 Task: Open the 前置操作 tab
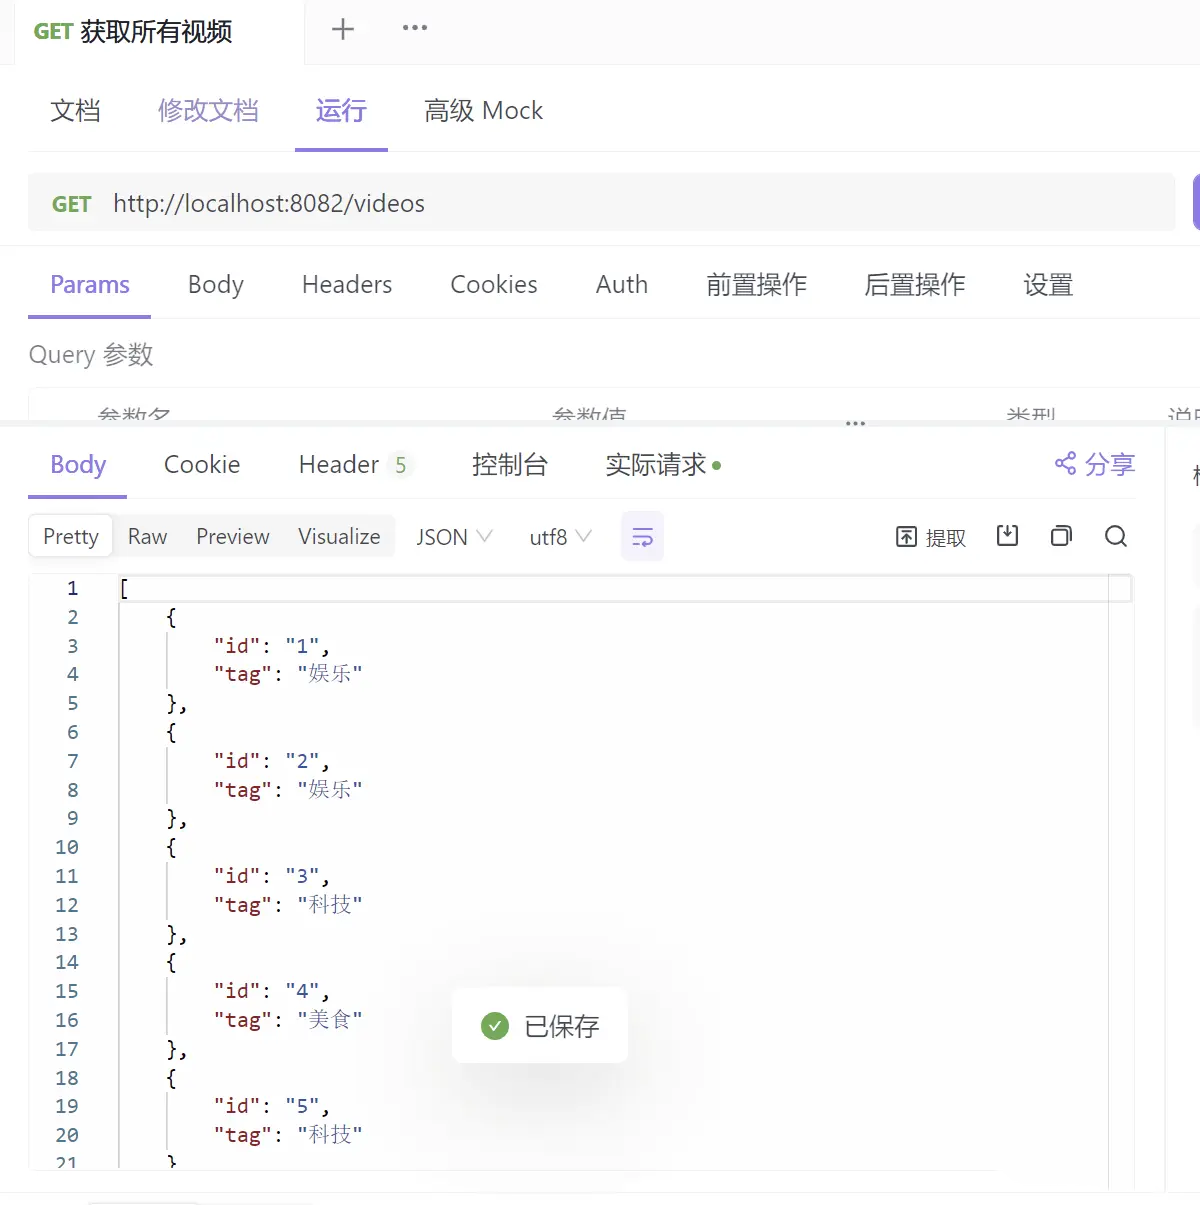click(756, 285)
